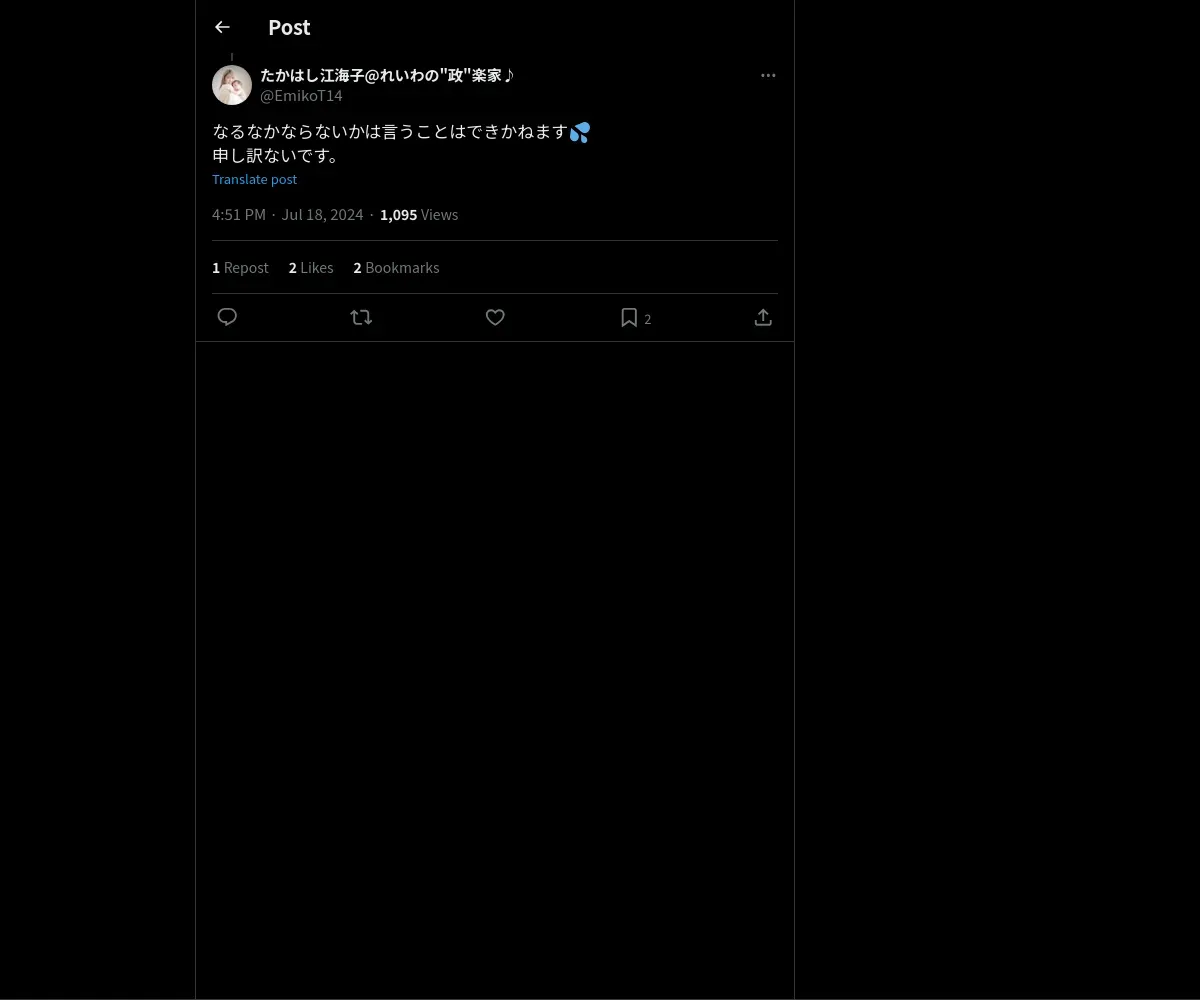Click the number beside the bookmark icon

tap(648, 319)
